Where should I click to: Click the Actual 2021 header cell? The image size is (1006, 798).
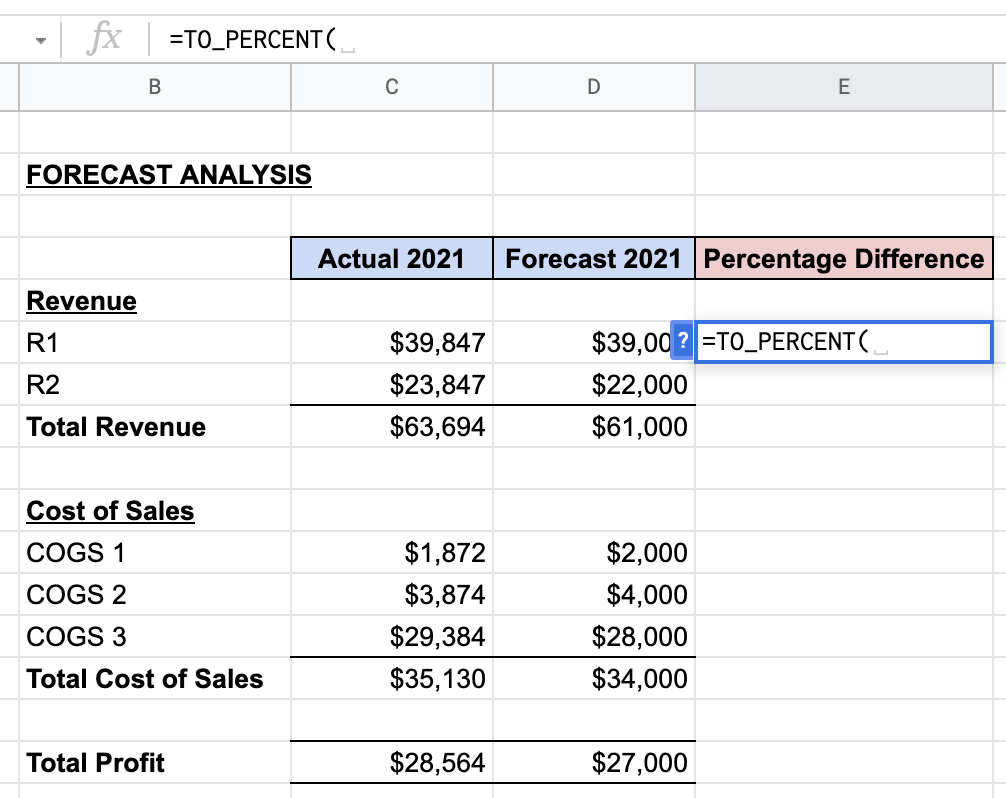pos(391,258)
